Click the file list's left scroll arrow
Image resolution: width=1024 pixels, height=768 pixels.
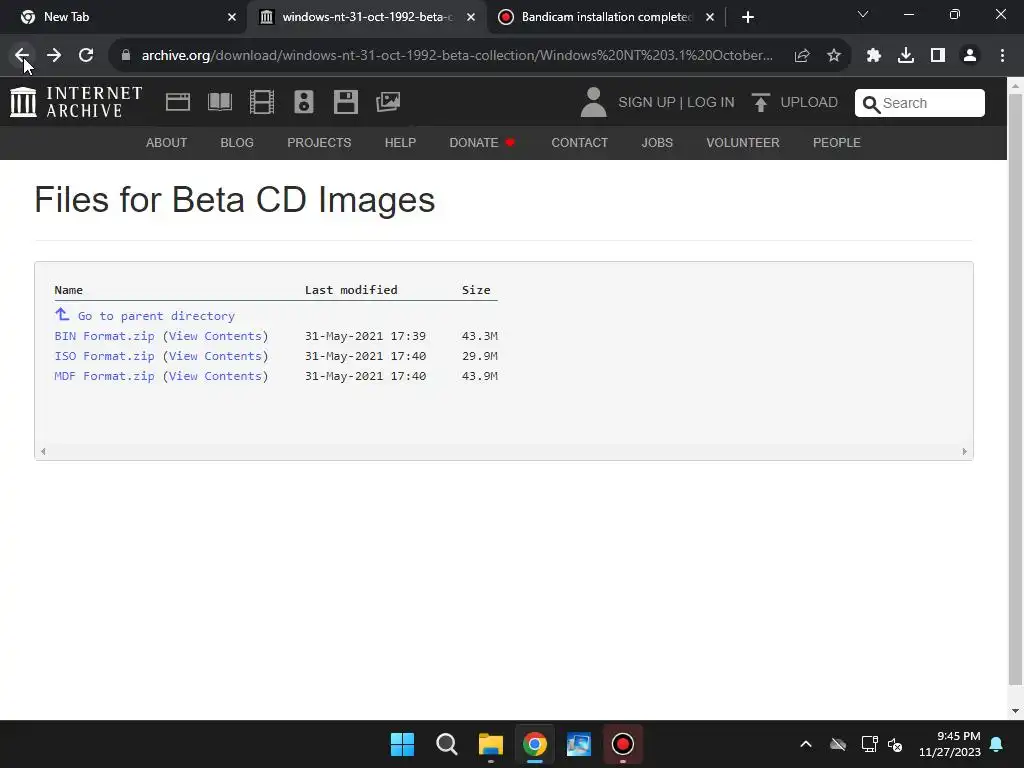(43, 451)
